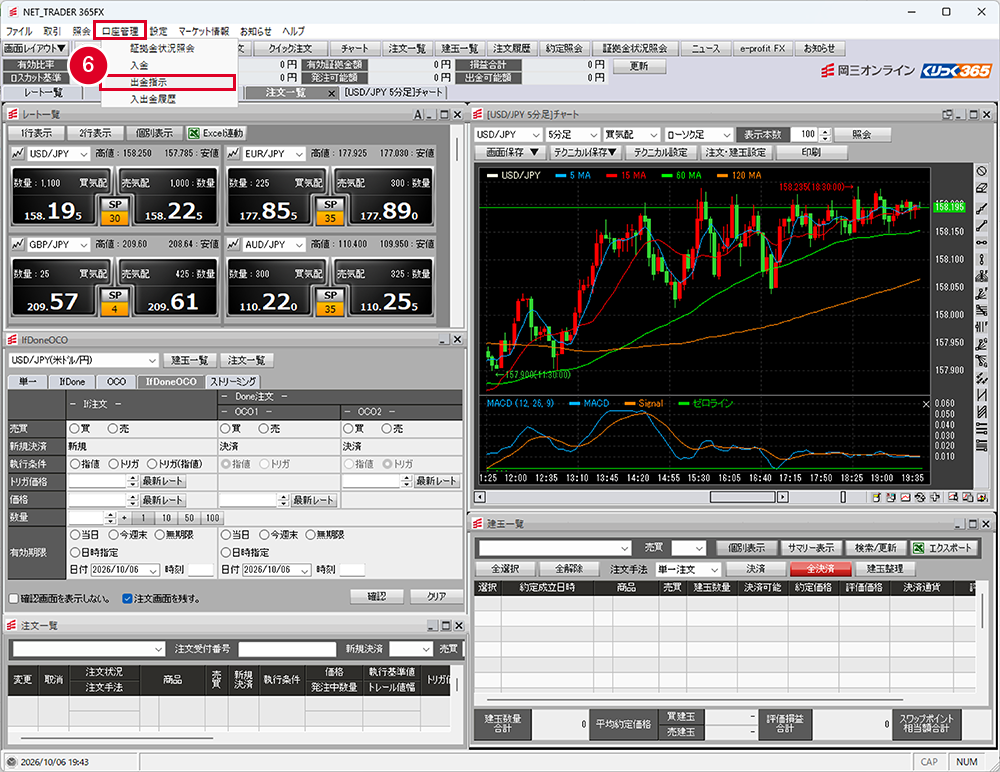Select 今週末 expiry for If注文
This screenshot has height=772, width=1000.
click(114, 535)
